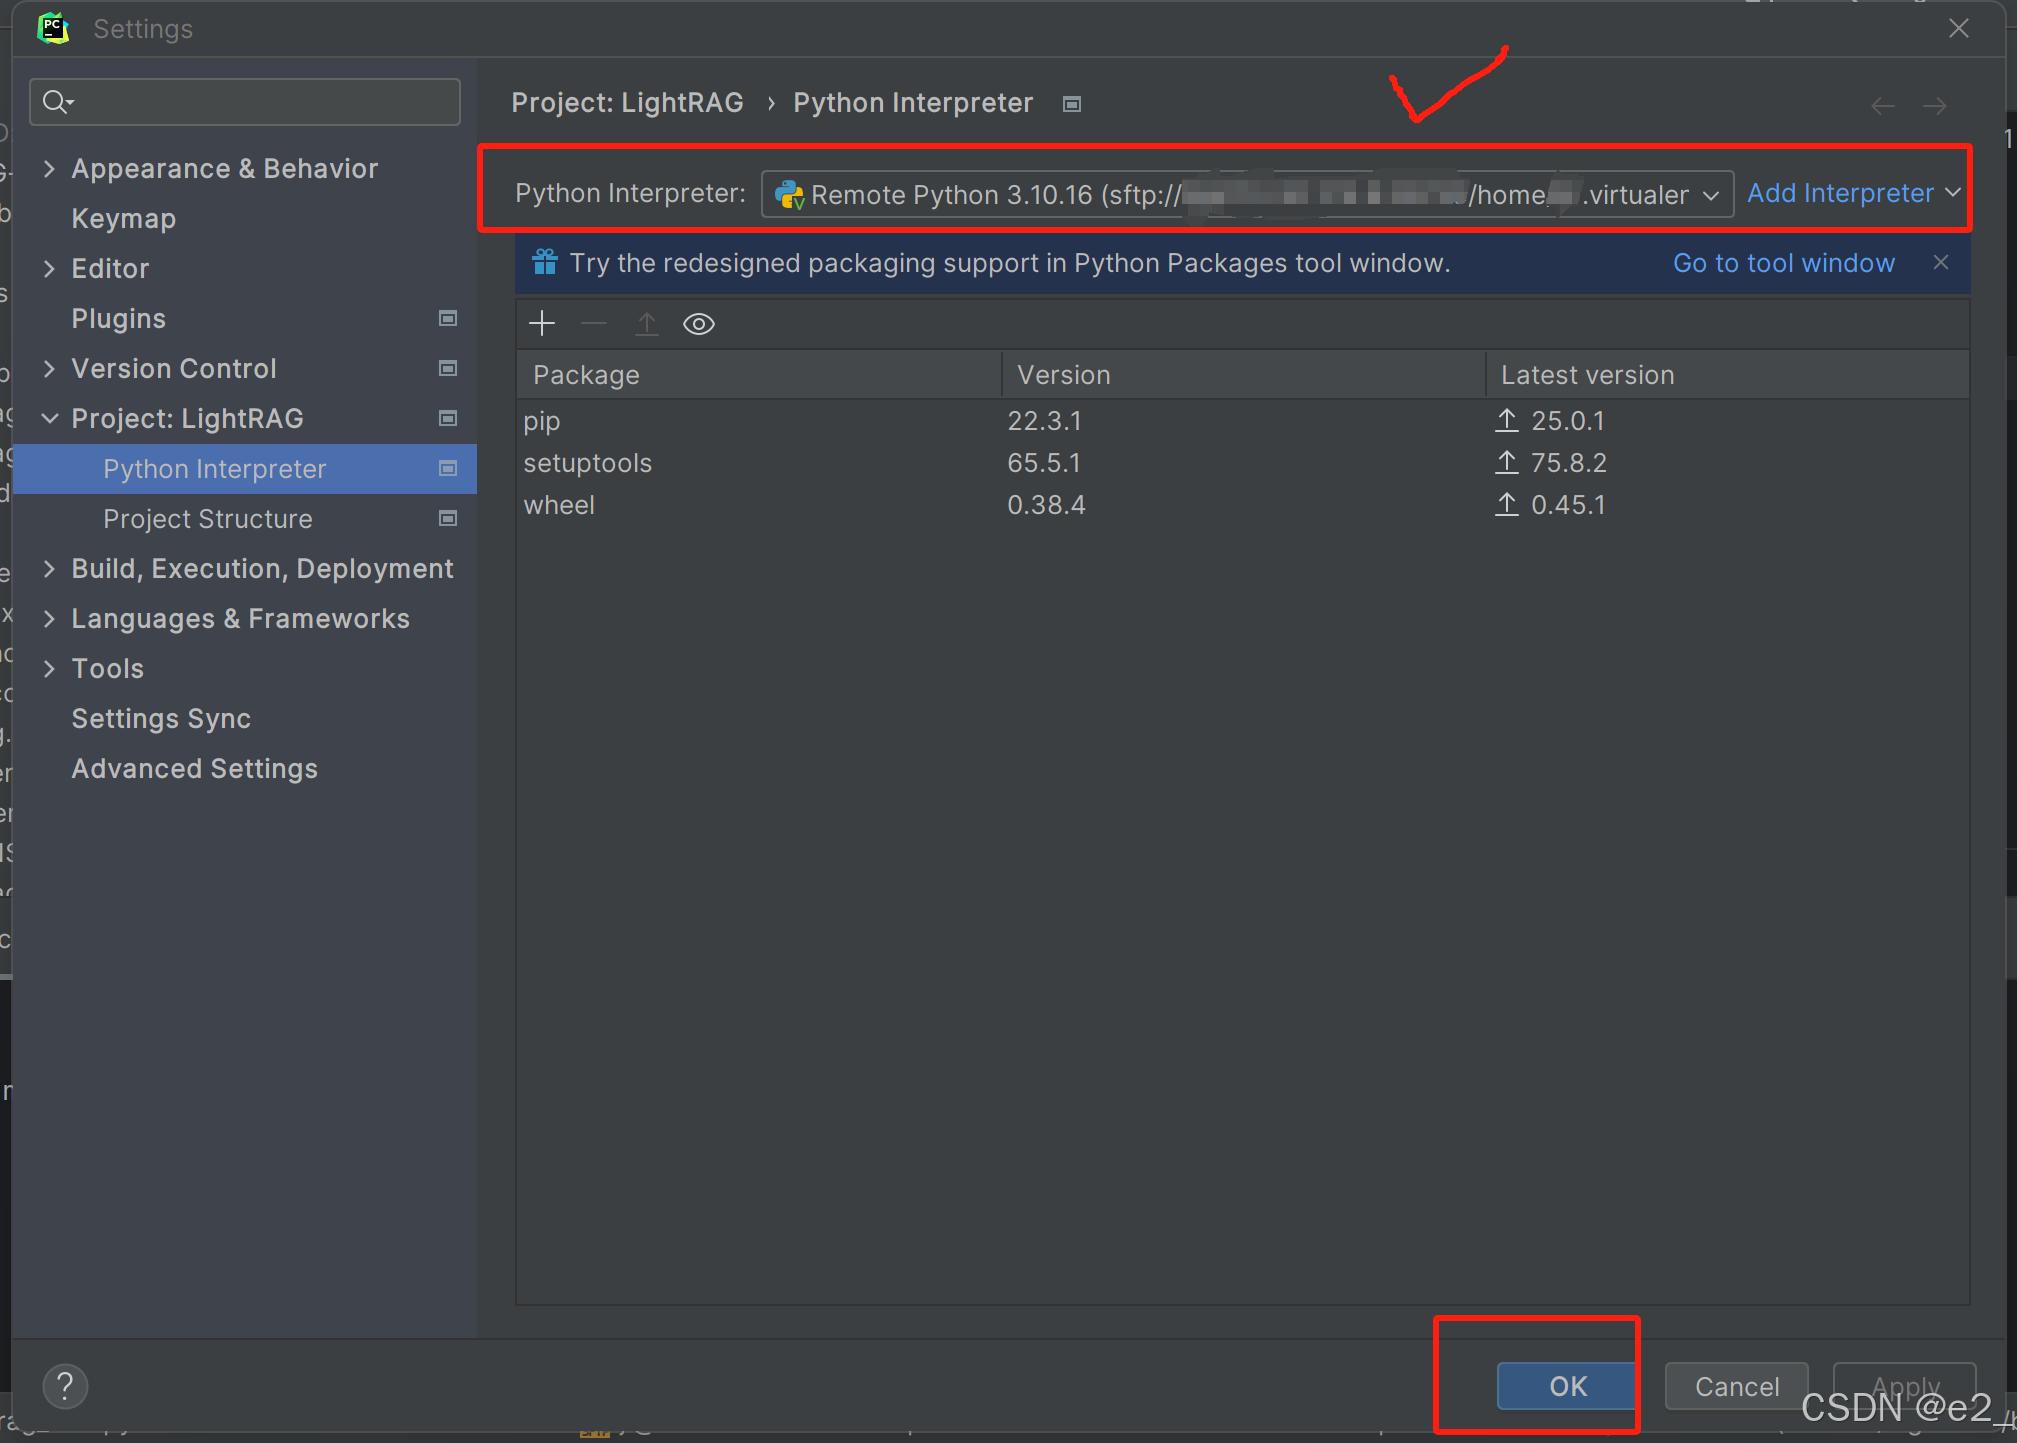This screenshot has width=2017, height=1443.
Task: Remove the selected package (minus icon)
Action: point(594,323)
